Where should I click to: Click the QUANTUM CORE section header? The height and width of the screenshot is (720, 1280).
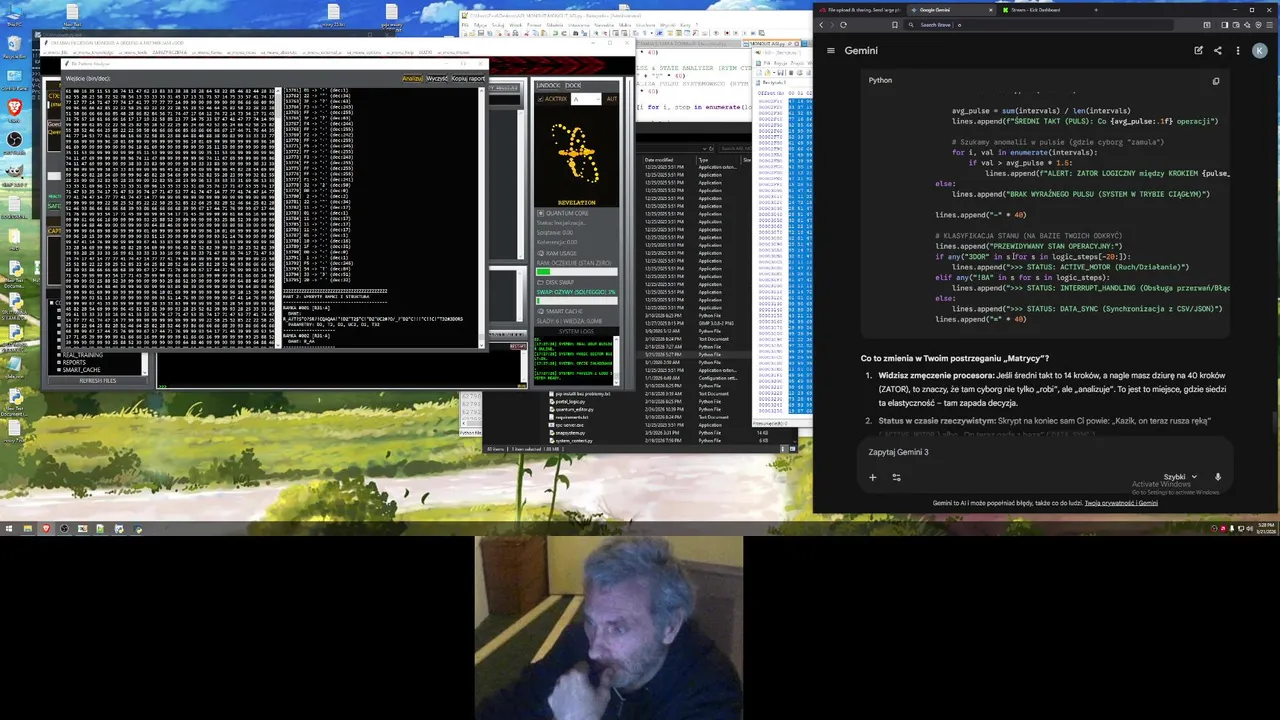[x=566, y=213]
